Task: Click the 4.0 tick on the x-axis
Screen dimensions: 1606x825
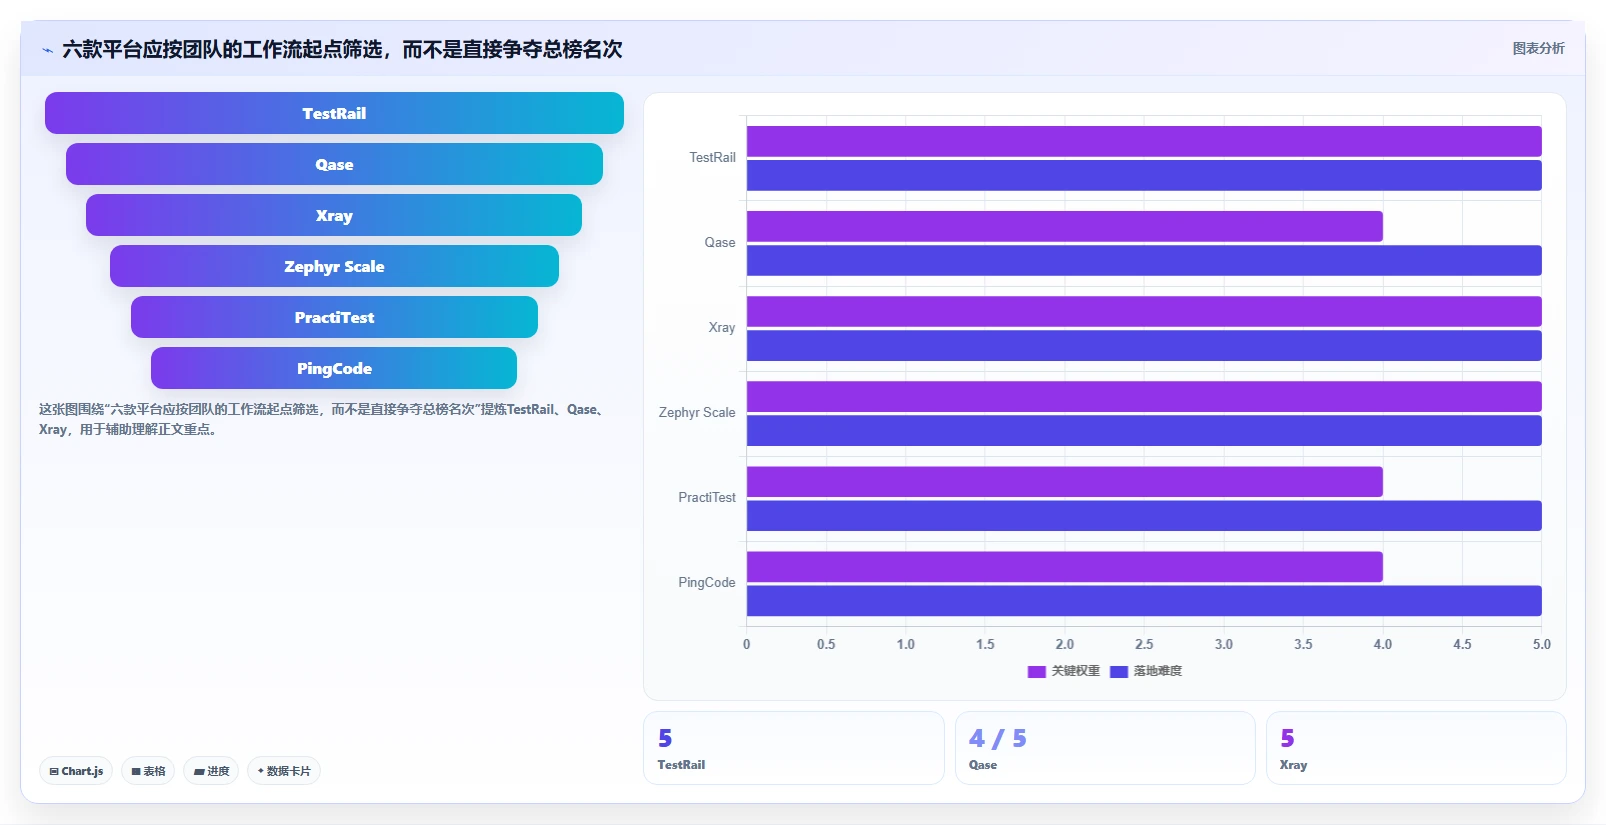Action: coord(1383,644)
